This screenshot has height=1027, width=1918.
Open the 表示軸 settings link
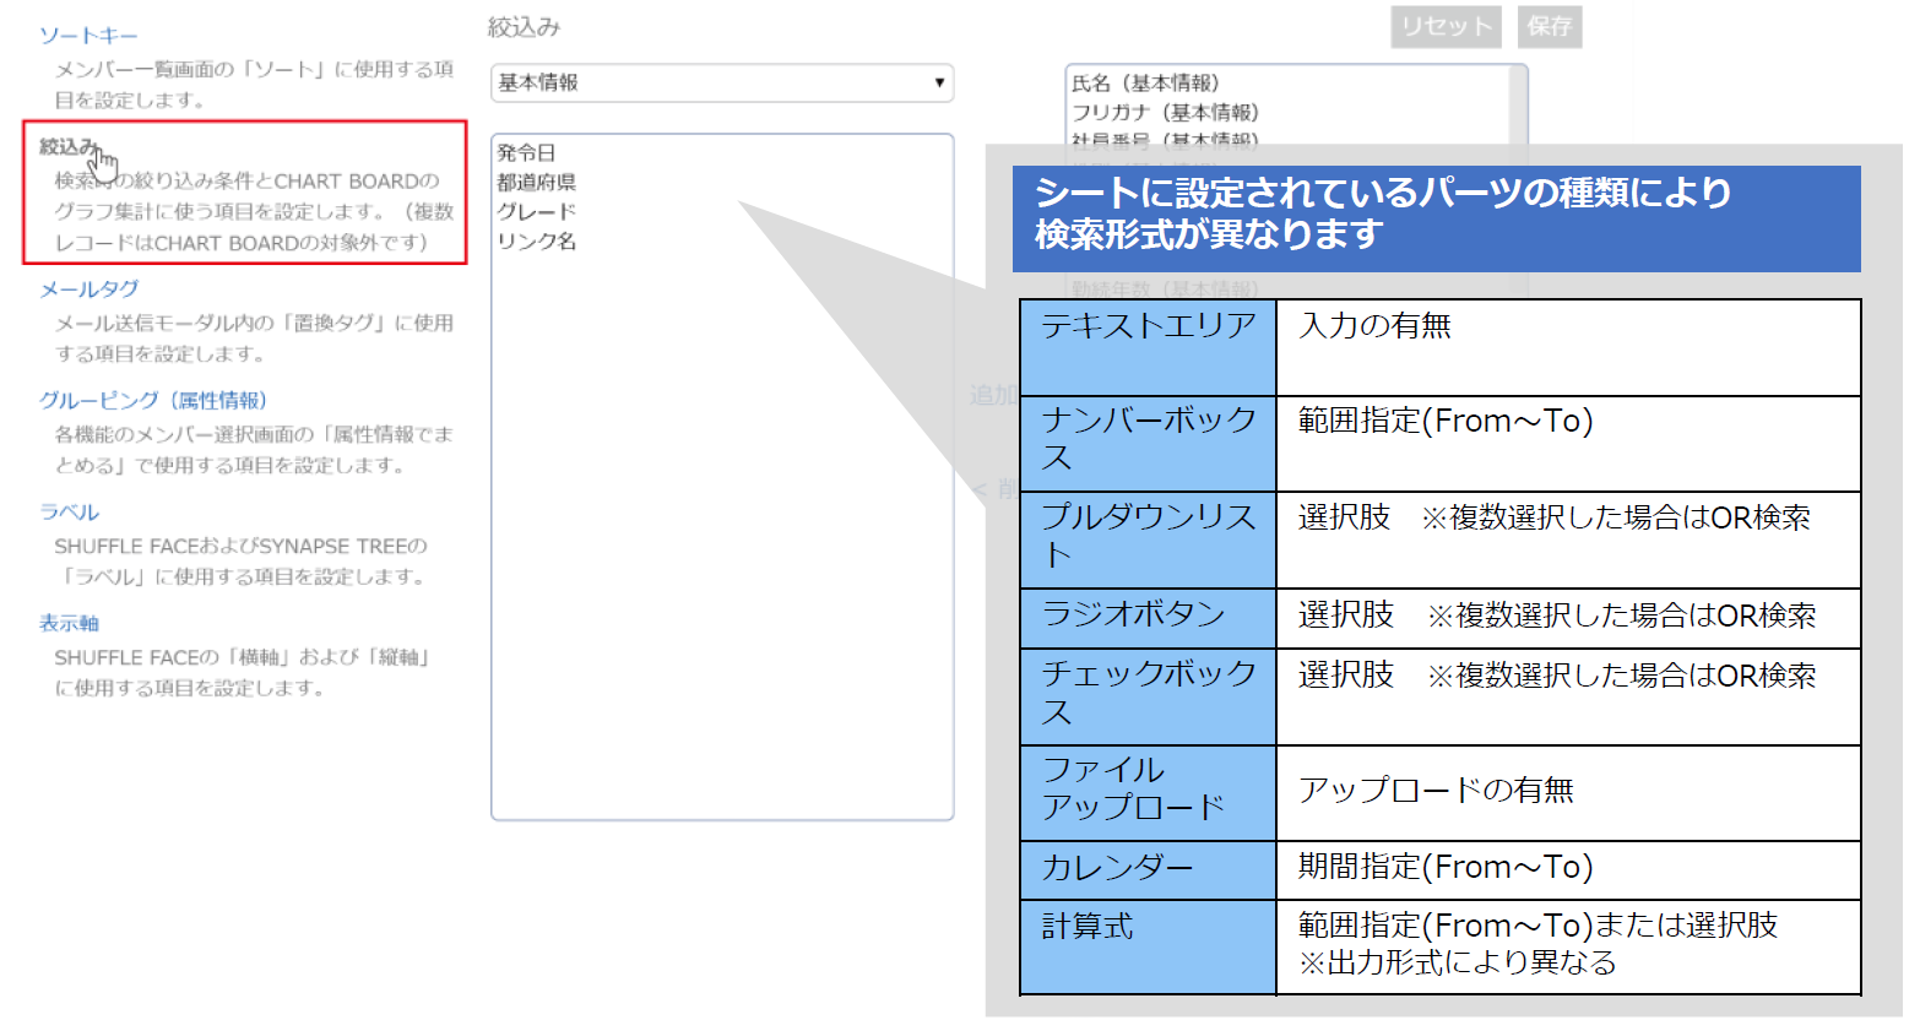coord(69,623)
